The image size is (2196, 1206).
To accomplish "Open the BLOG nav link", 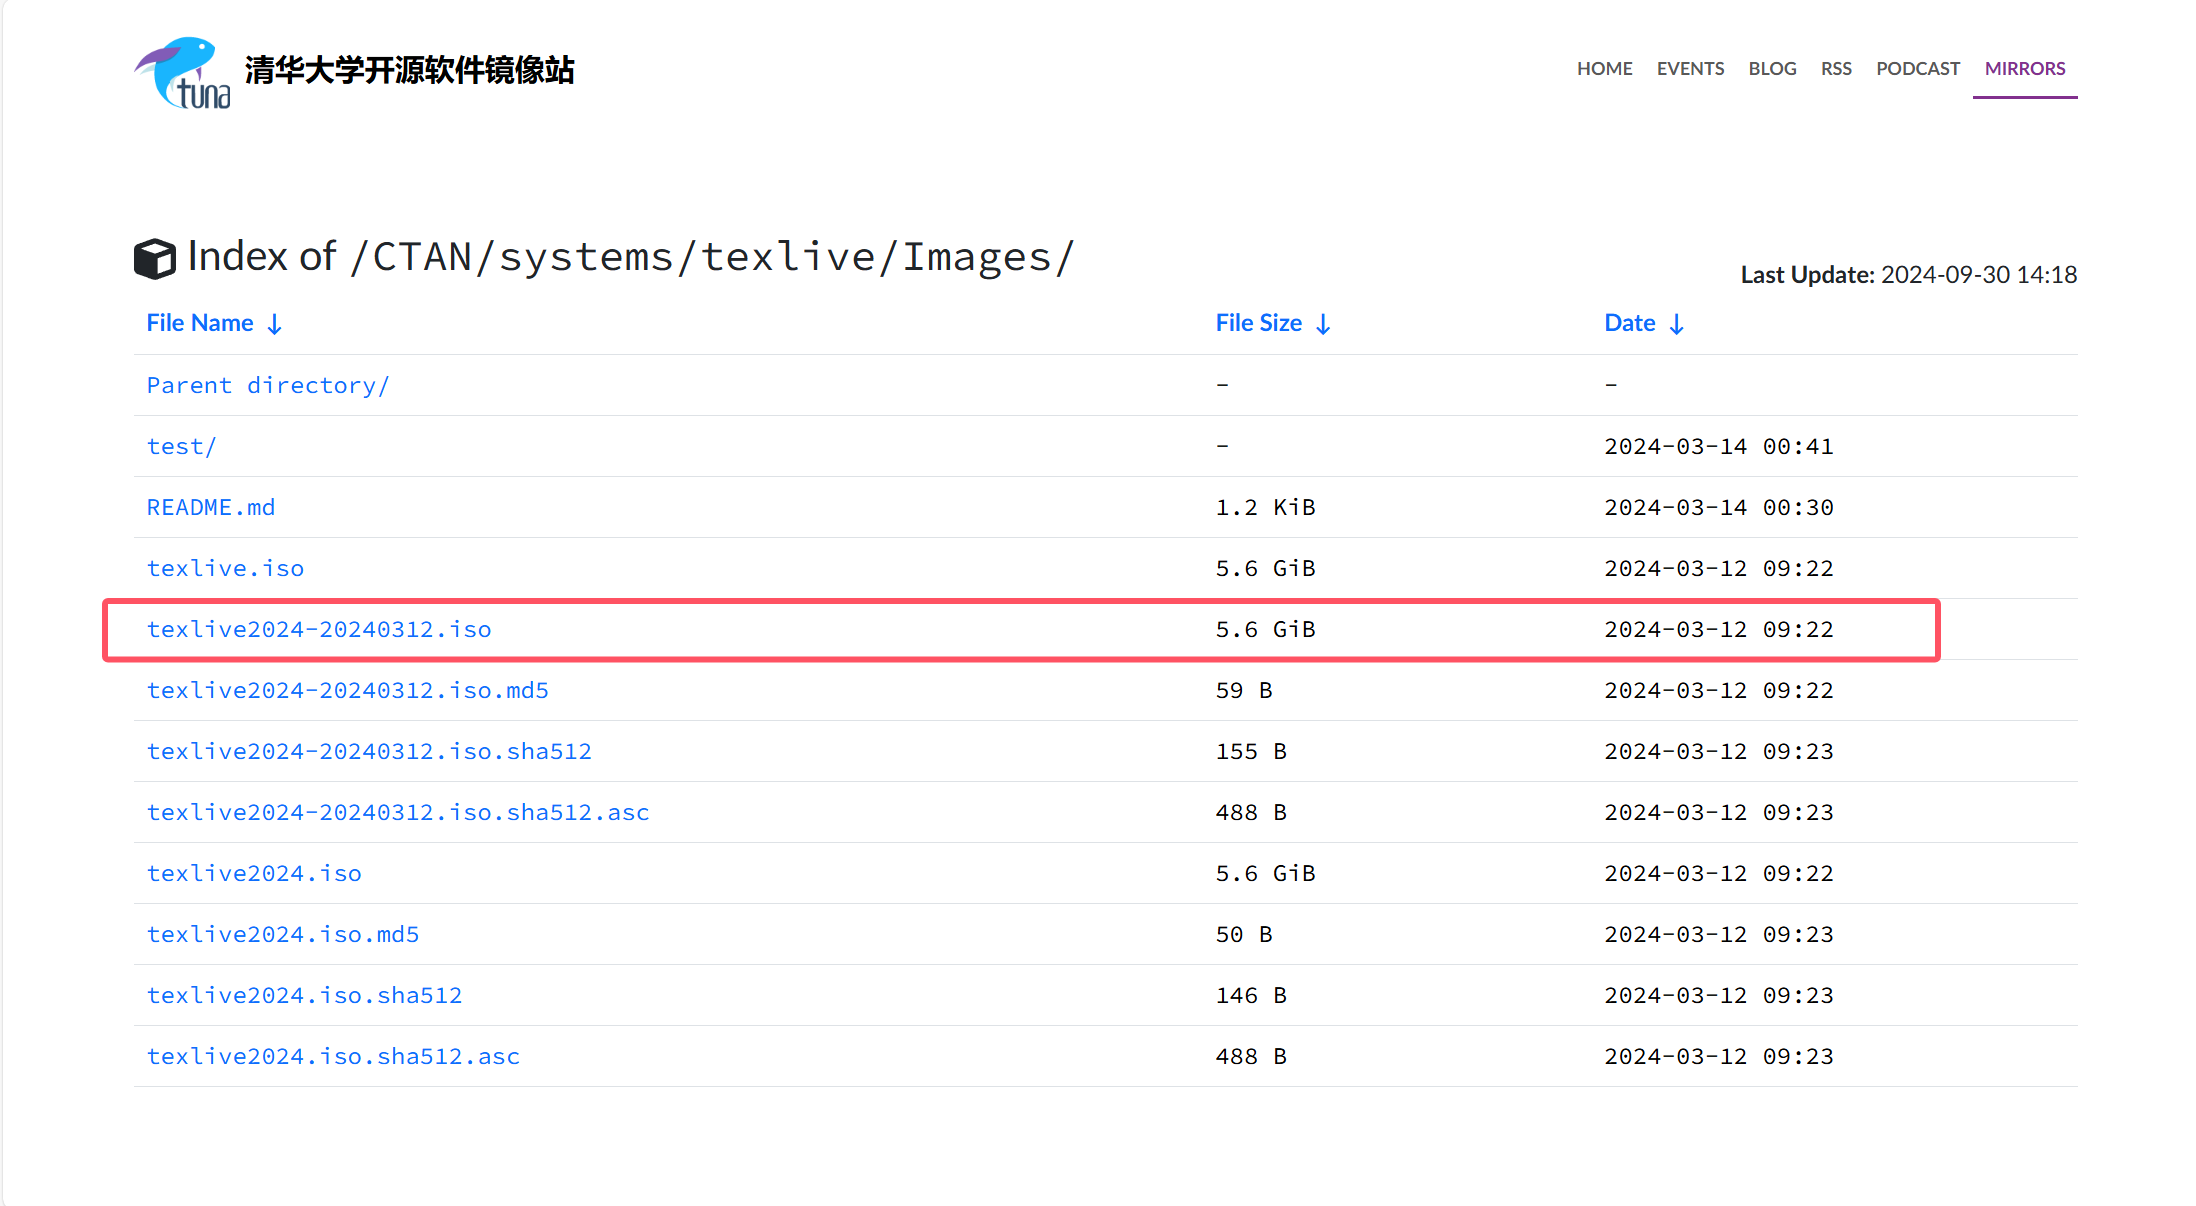I will coord(1772,68).
